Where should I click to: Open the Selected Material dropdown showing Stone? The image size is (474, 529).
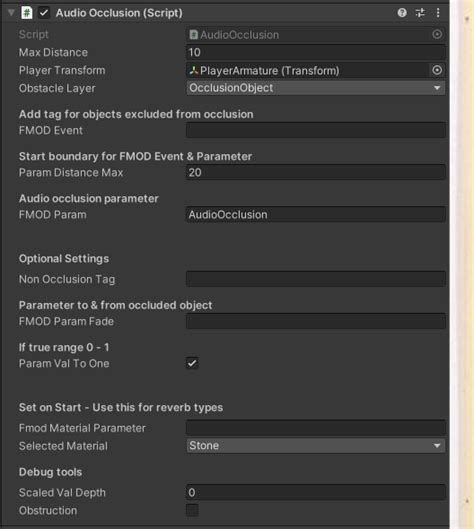[316, 446]
